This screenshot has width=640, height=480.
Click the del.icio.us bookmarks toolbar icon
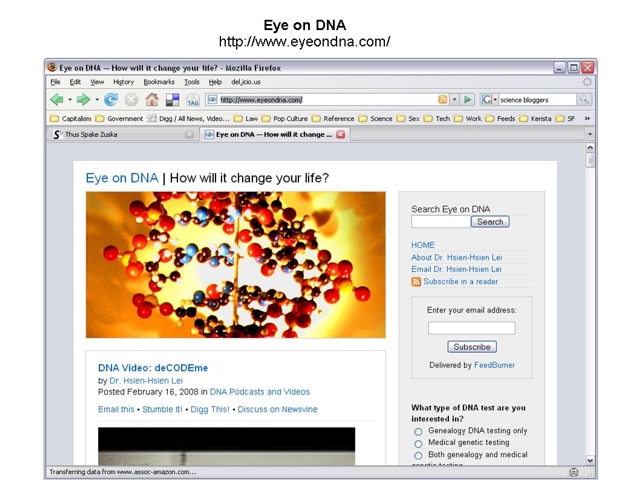coord(172,100)
